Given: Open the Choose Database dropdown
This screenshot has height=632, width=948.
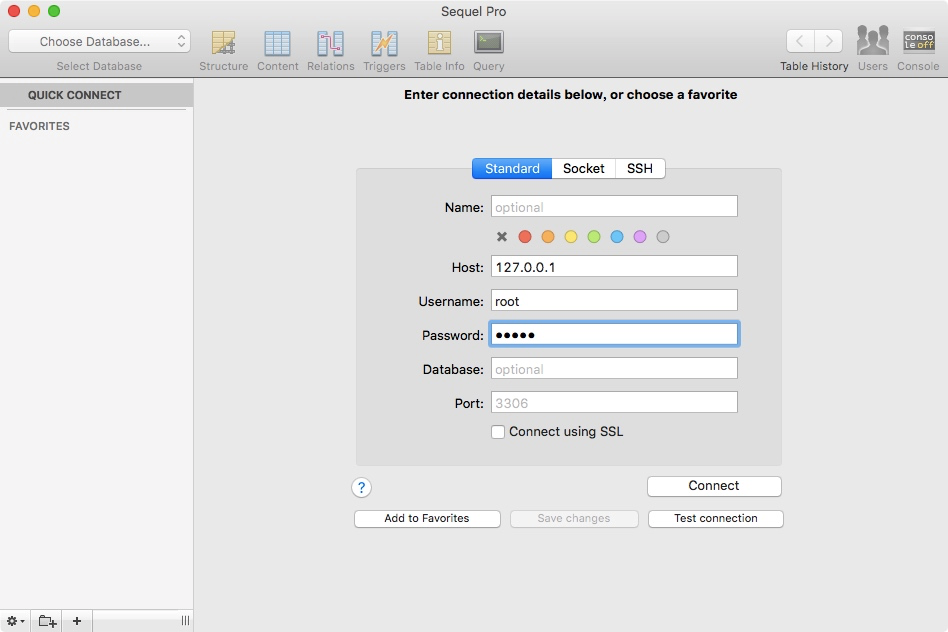Looking at the screenshot, I should 99,42.
